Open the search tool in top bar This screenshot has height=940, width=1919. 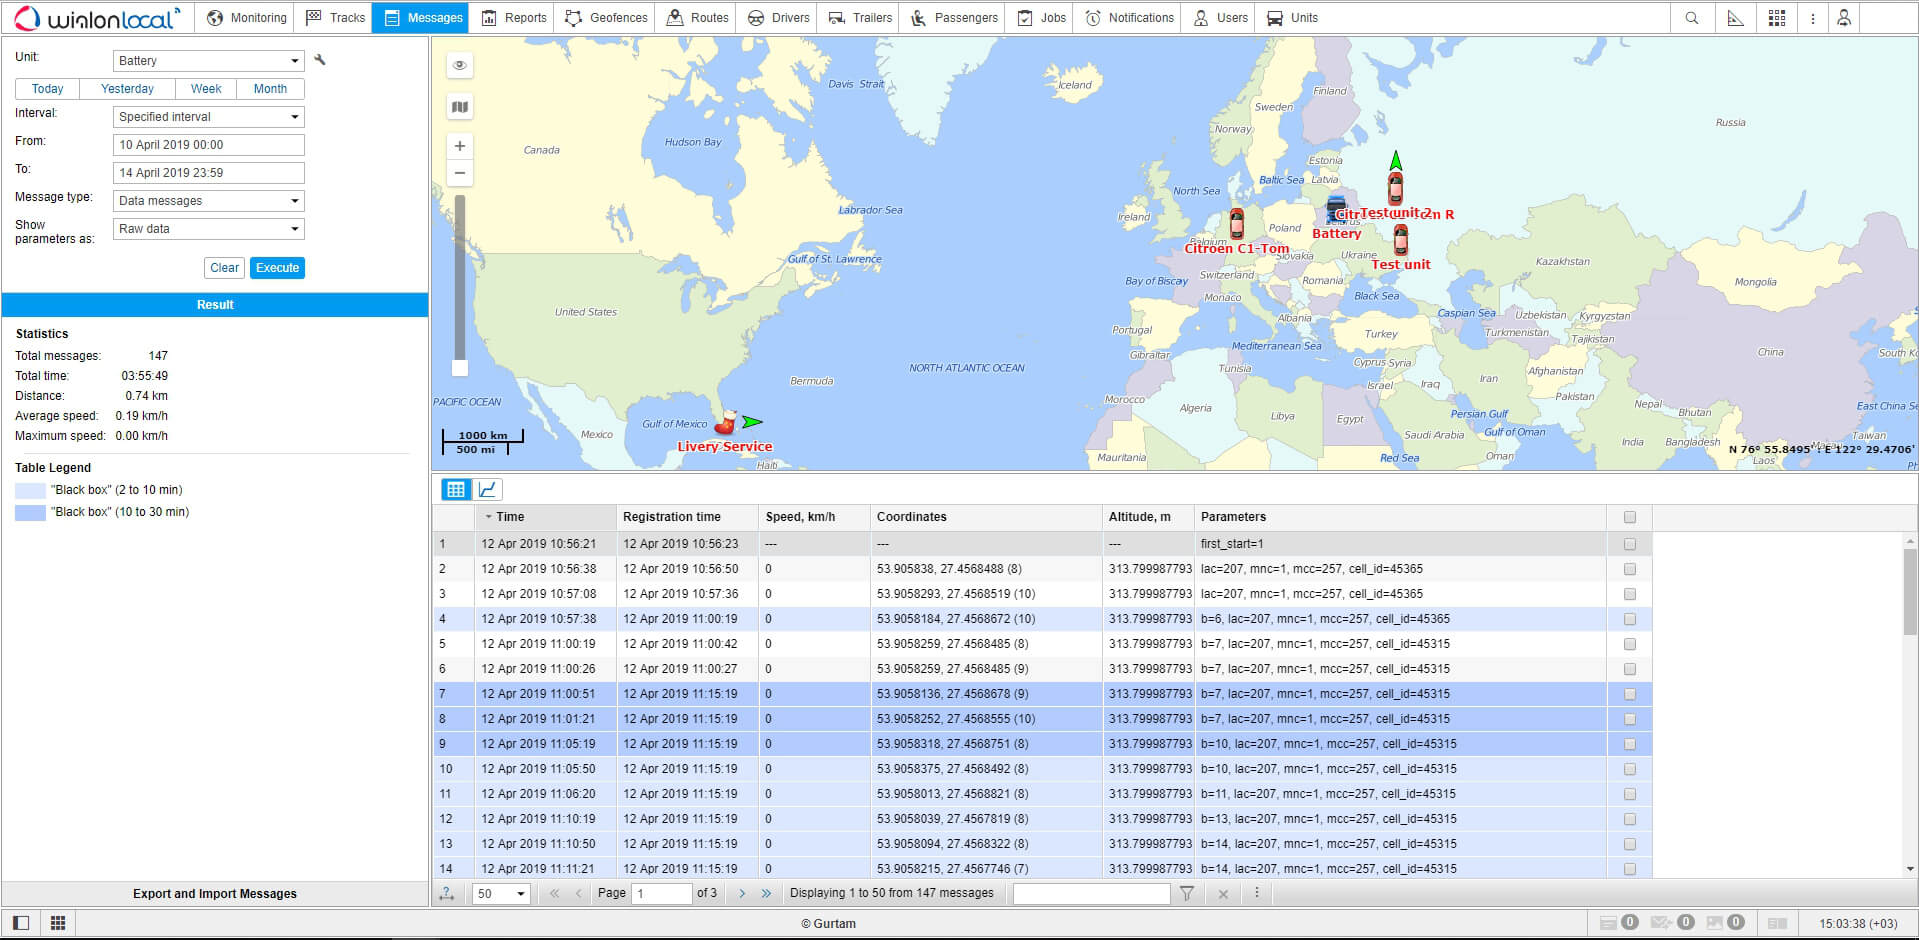click(x=1691, y=18)
